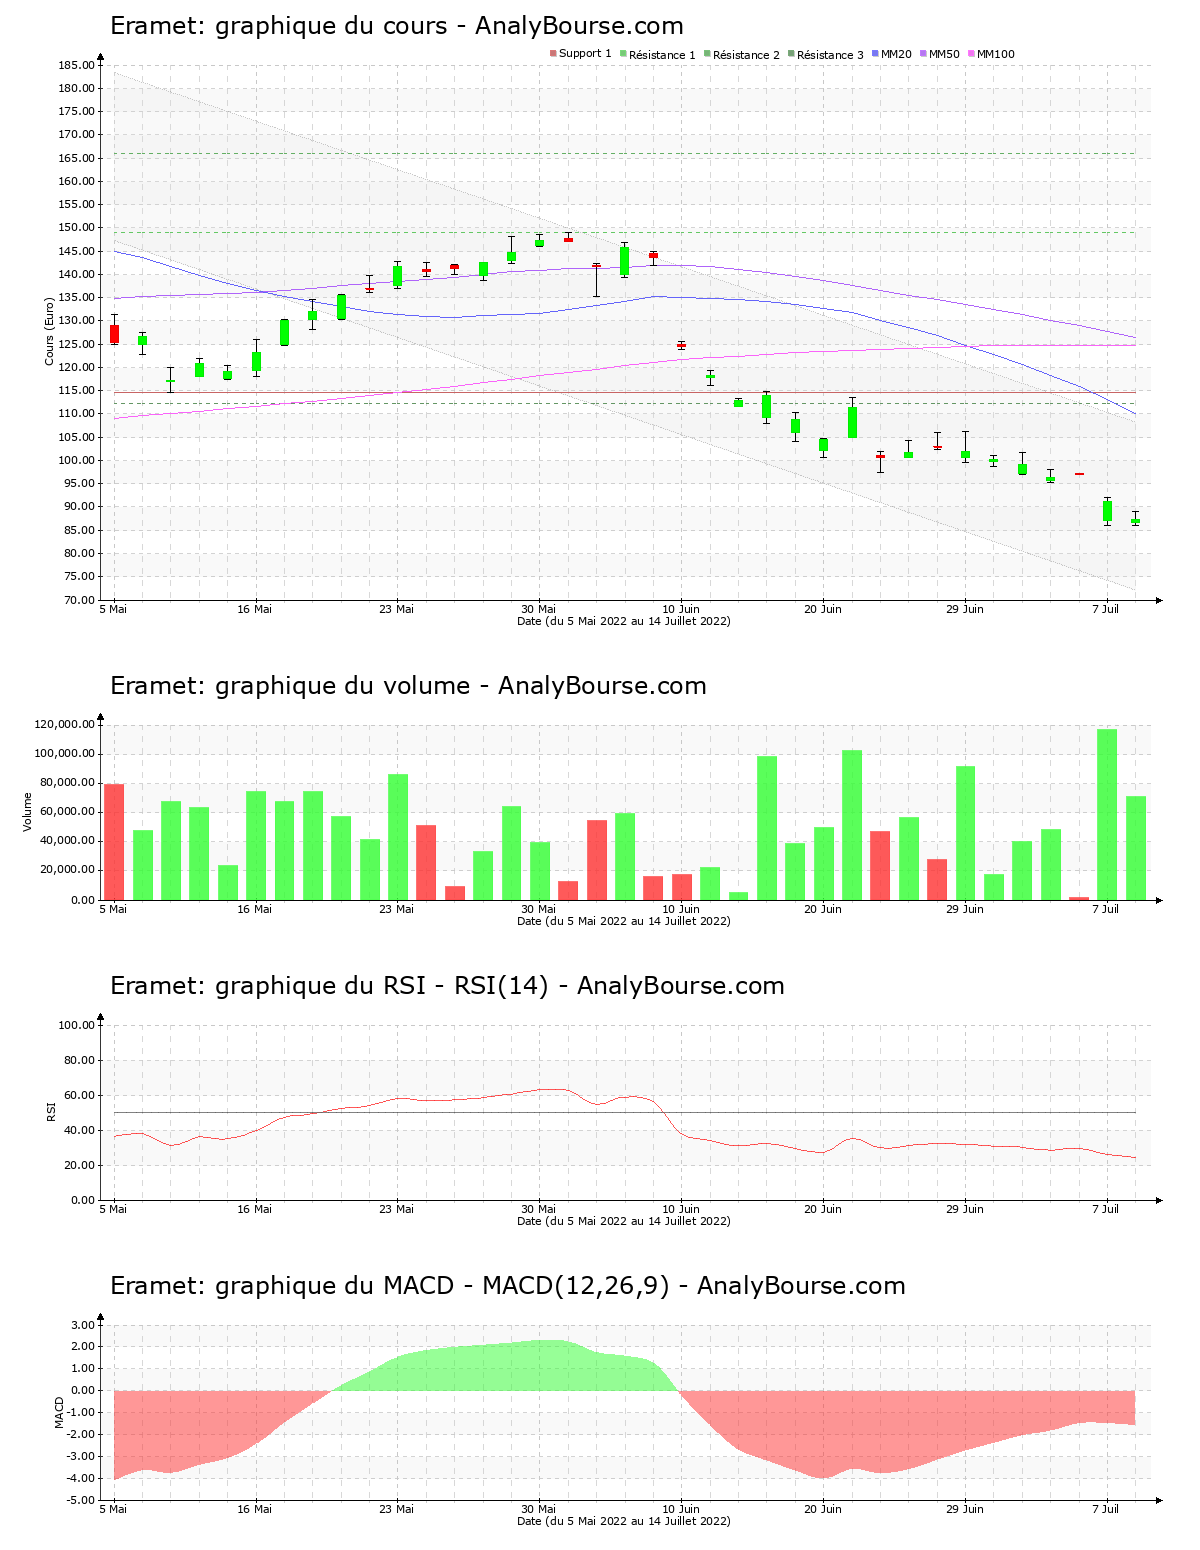This screenshot has height=1550, width=1200.
Task: Select the 'Résistance 2' legend label
Action: click(746, 54)
